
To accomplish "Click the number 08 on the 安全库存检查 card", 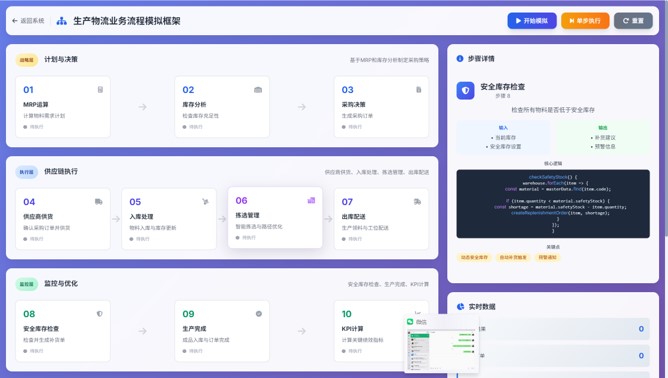I will [29, 314].
